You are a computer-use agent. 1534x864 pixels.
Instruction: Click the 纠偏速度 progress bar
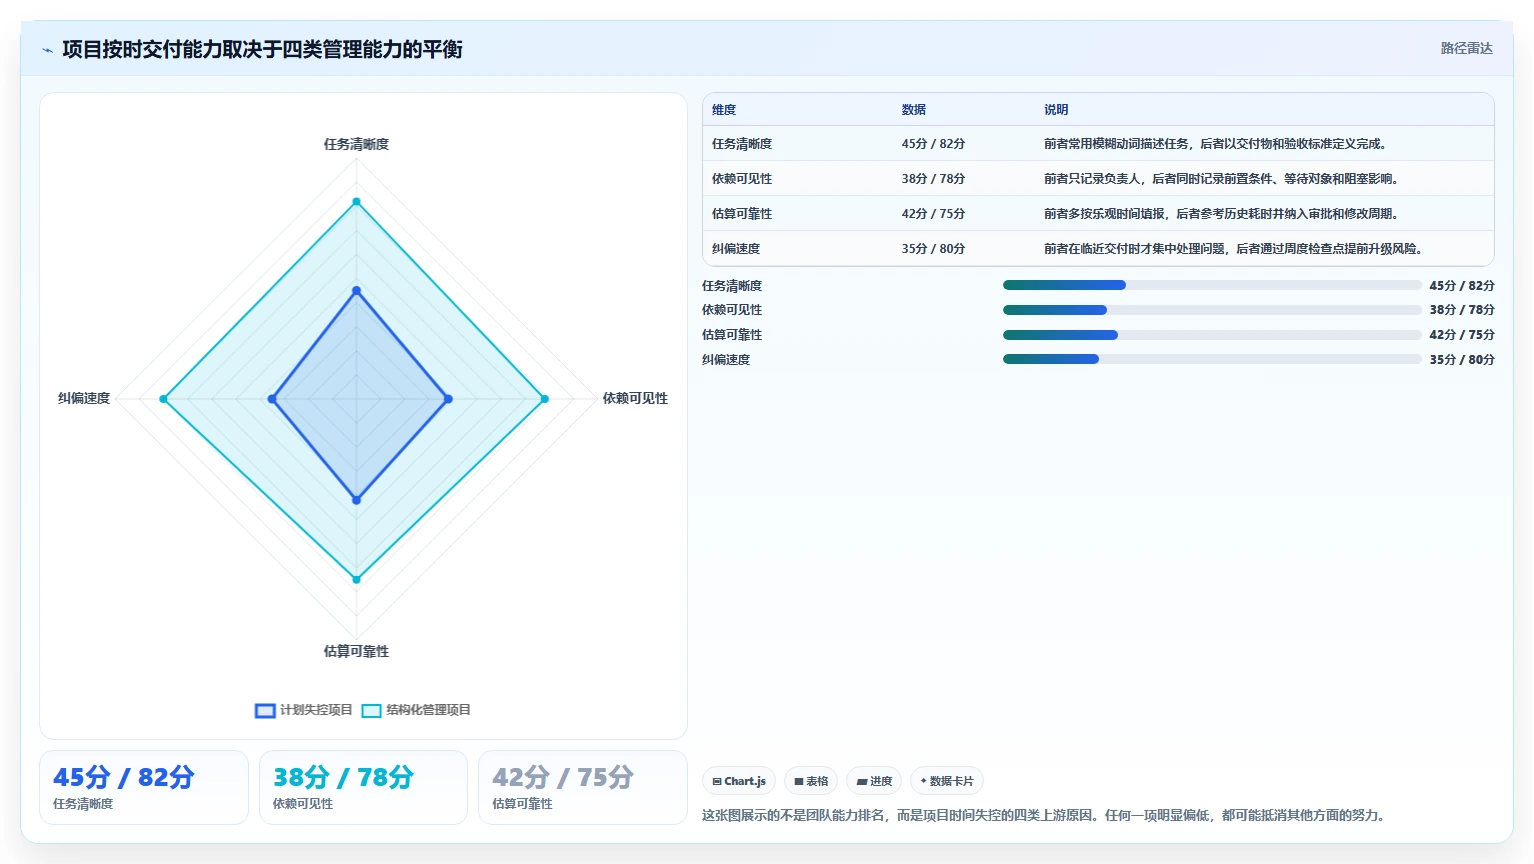[x=1212, y=359]
